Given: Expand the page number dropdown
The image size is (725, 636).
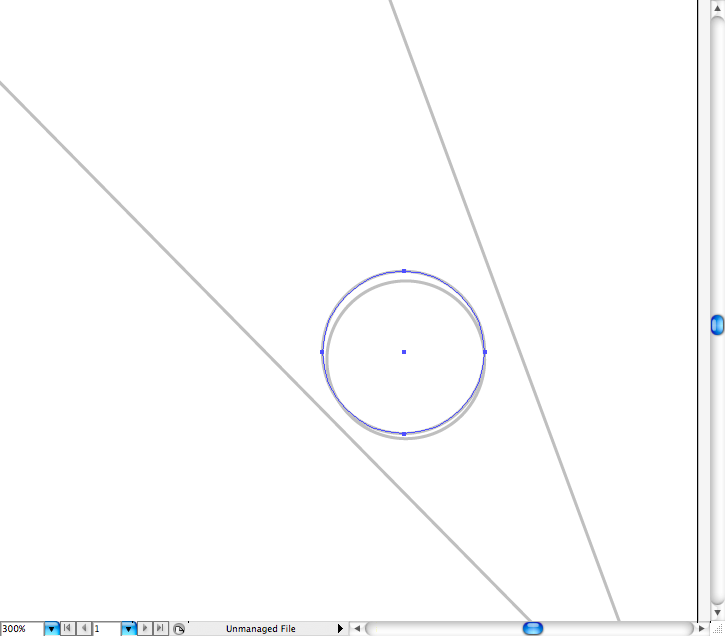Looking at the screenshot, I should [x=128, y=629].
